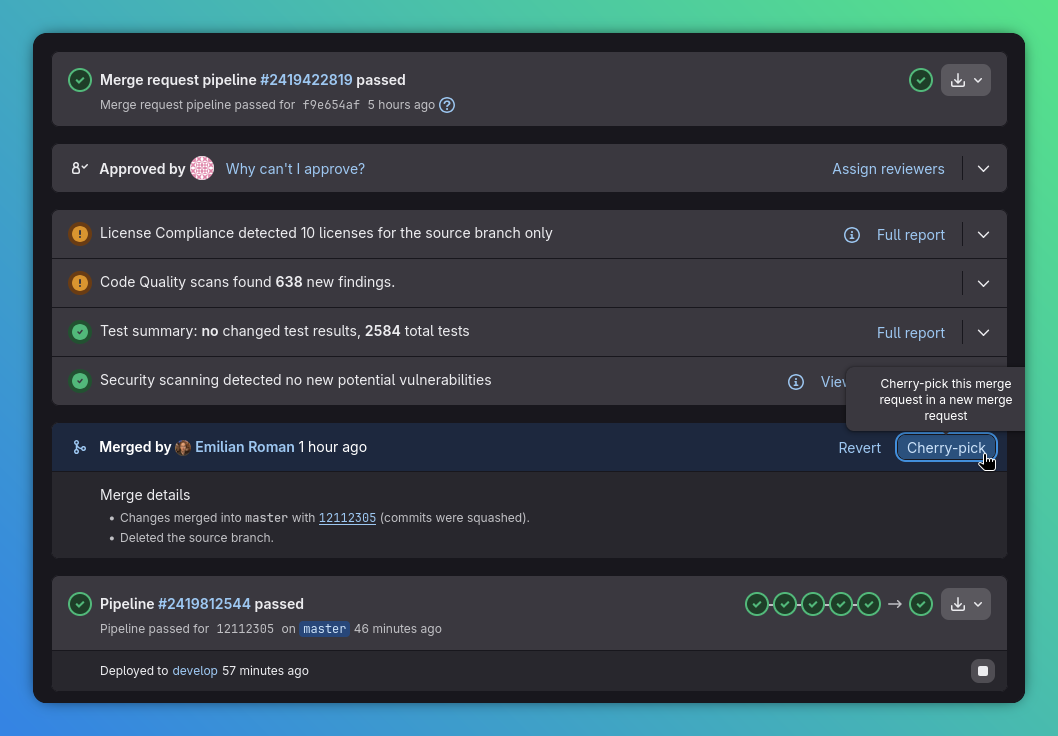Screen dimensions: 1058x736
Task: Click the License Compliance info icon
Action: [x=851, y=235]
